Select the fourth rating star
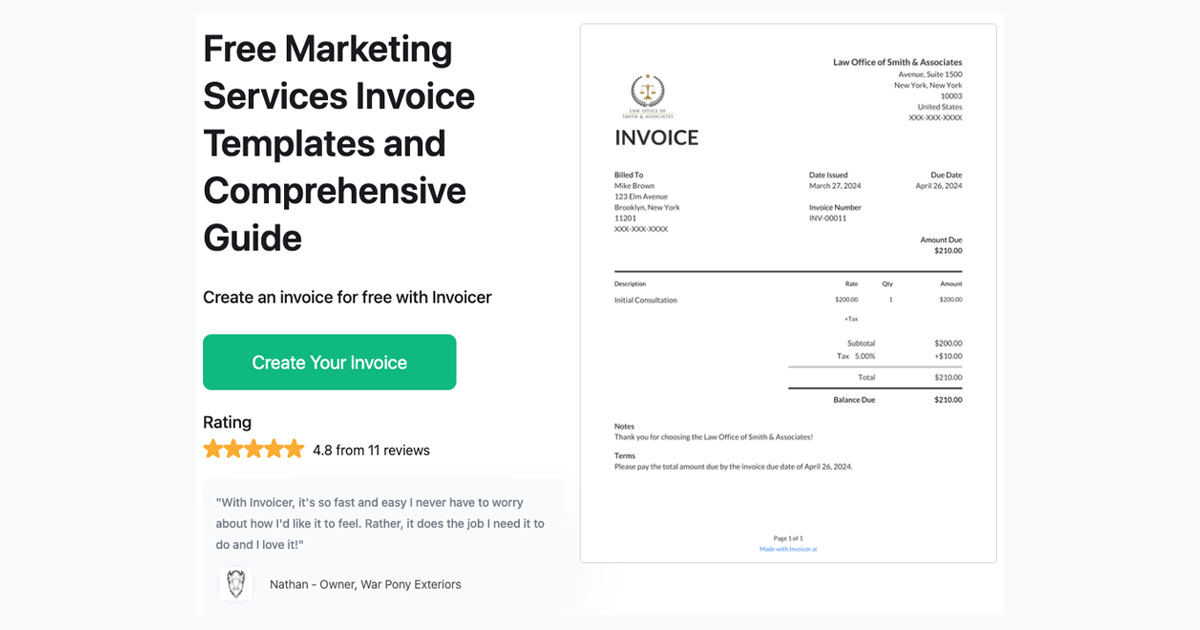This screenshot has height=630, width=1200. click(x=273, y=449)
